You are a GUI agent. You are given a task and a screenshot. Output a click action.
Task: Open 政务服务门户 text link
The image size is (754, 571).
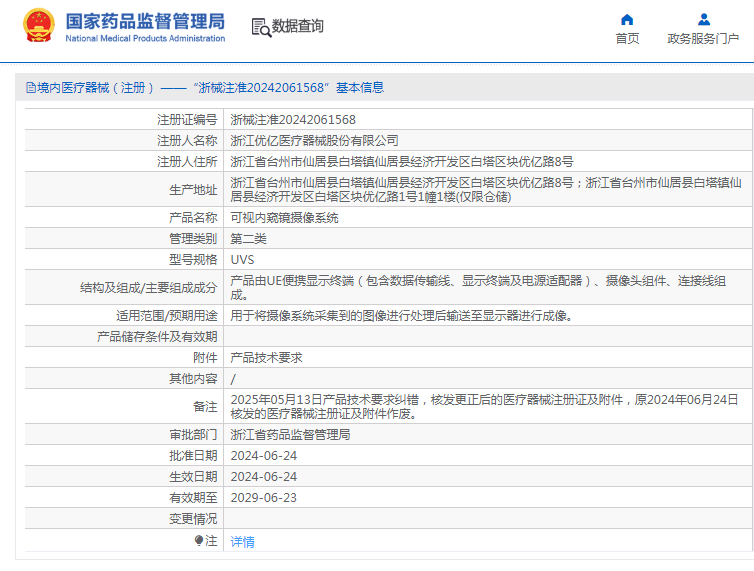(x=703, y=38)
